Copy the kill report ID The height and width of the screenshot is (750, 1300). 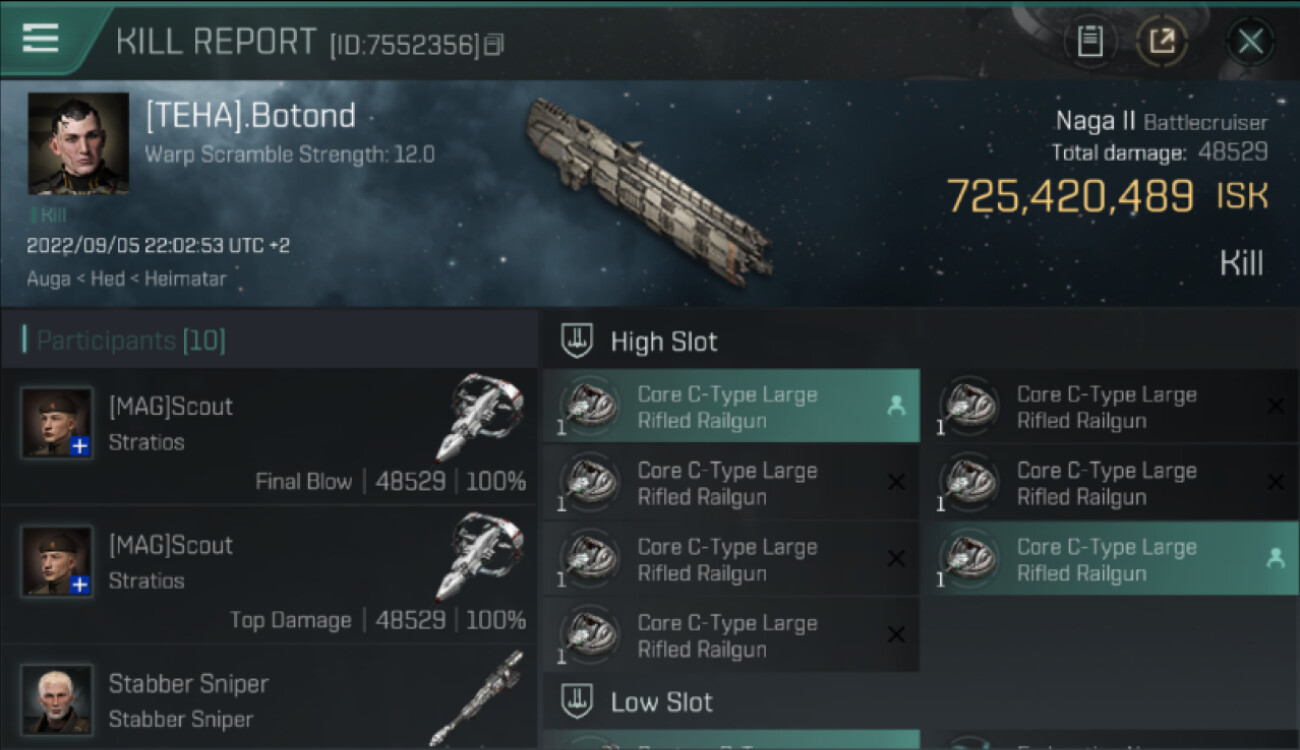pos(494,45)
